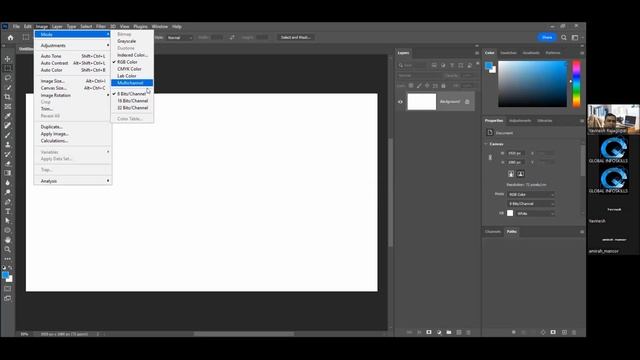Switch to the Swatches tab

click(508, 53)
